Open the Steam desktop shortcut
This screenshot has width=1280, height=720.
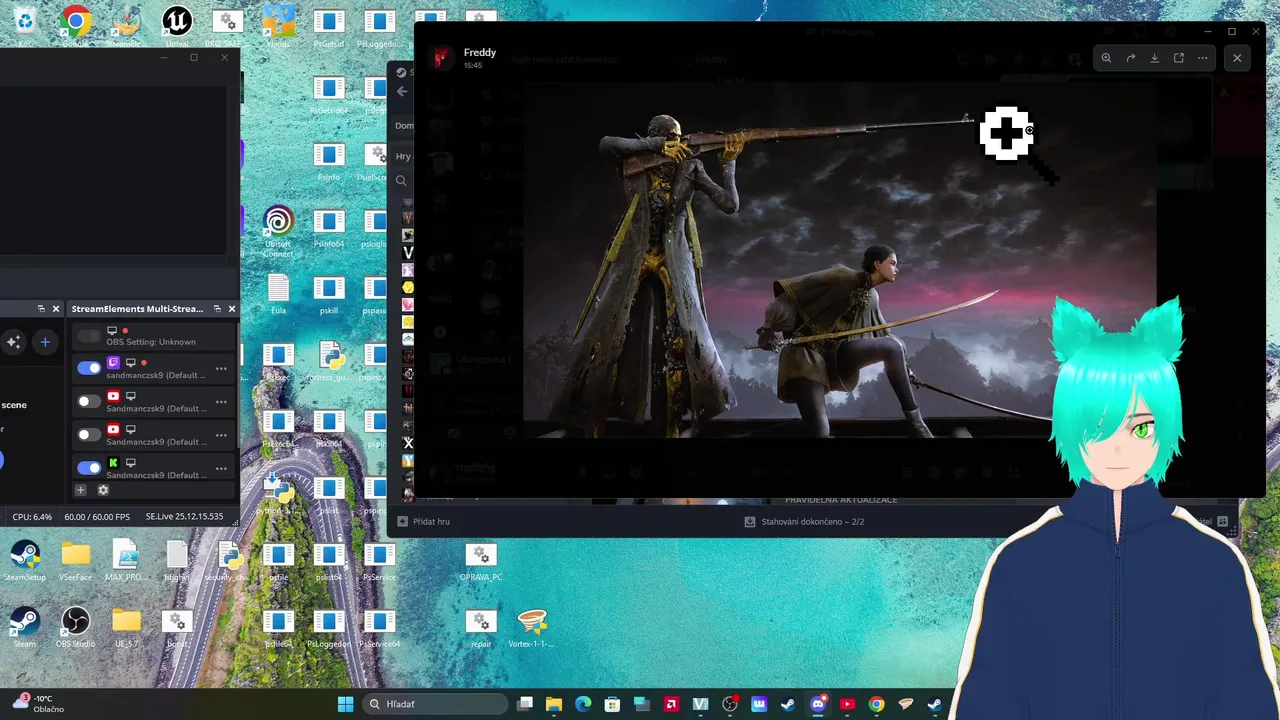24,627
